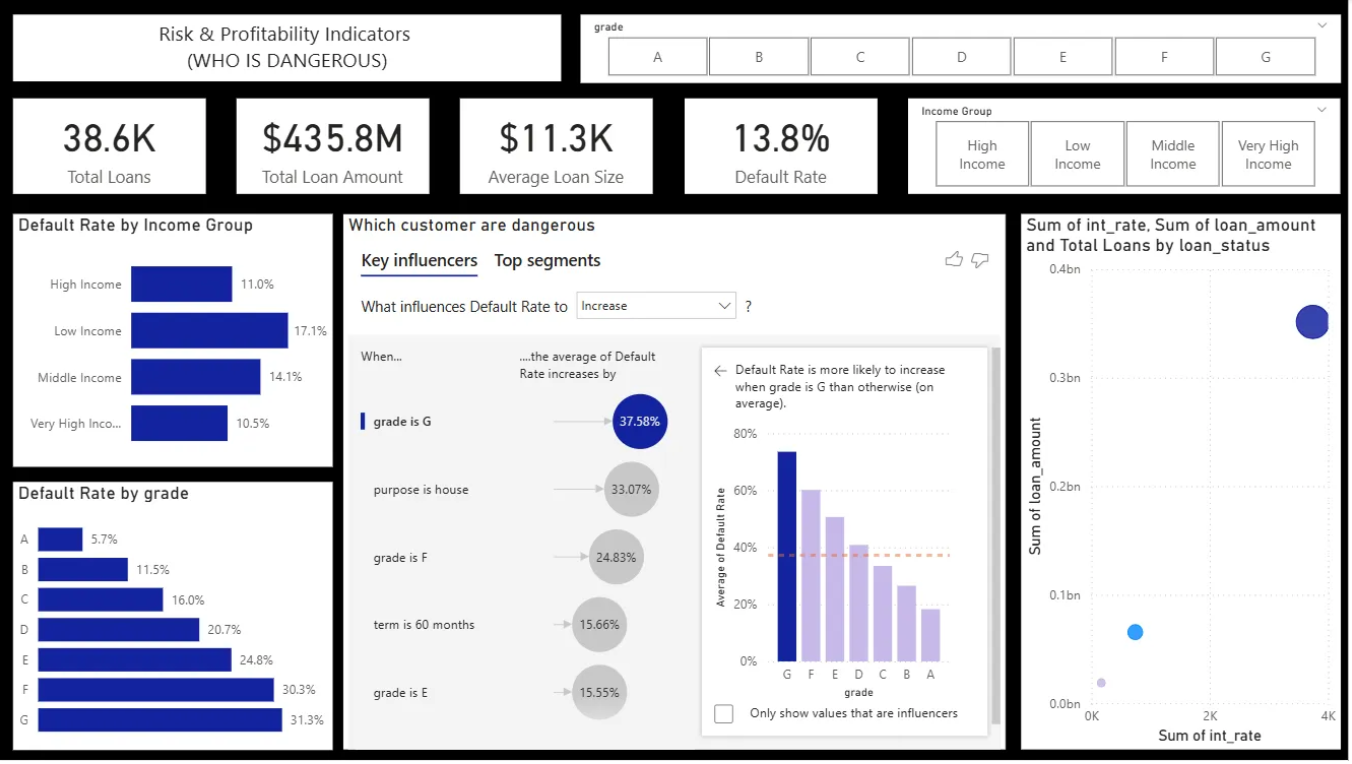Click the 37.58% influencer bubble
The width and height of the screenshot is (1352, 764).
coord(640,421)
